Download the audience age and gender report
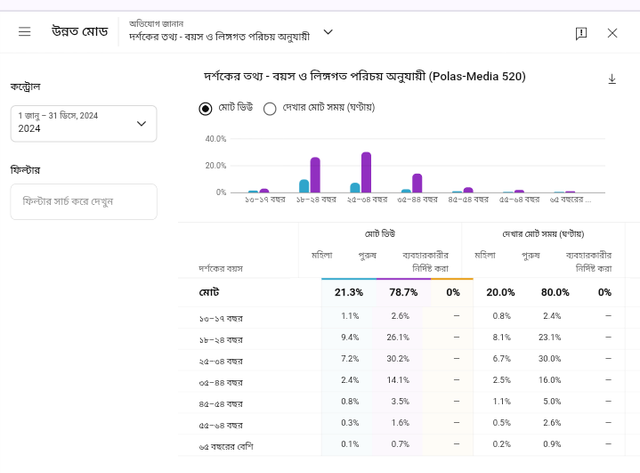The image size is (640, 473). coord(612,79)
